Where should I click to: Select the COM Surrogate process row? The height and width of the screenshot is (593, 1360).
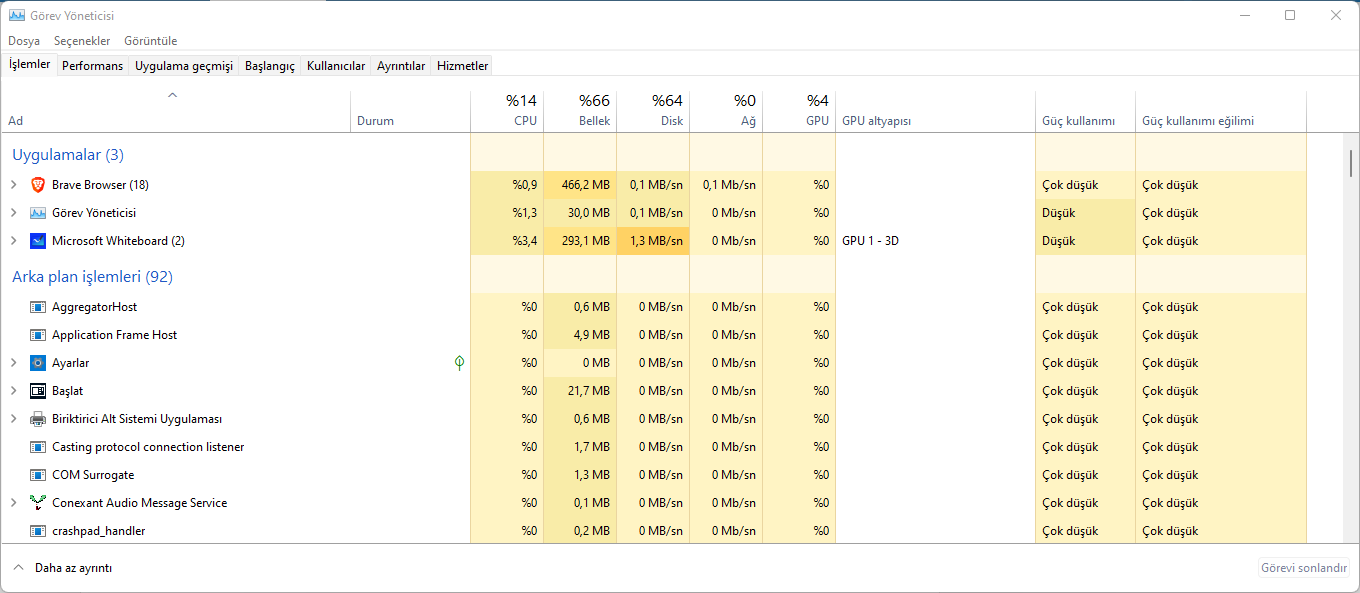pyautogui.click(x=93, y=475)
